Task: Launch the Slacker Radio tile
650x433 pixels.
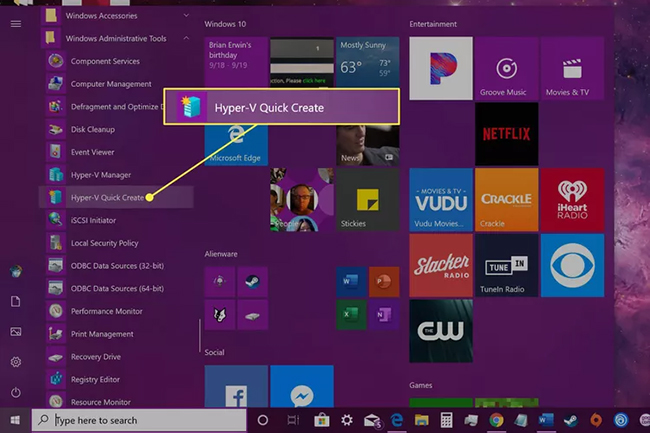Action: click(x=441, y=264)
